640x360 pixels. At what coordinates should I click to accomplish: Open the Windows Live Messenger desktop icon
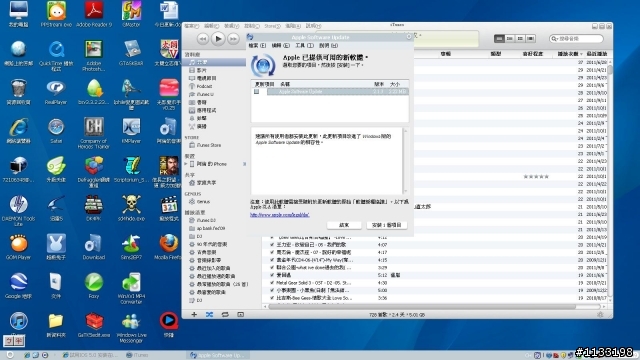131,327
